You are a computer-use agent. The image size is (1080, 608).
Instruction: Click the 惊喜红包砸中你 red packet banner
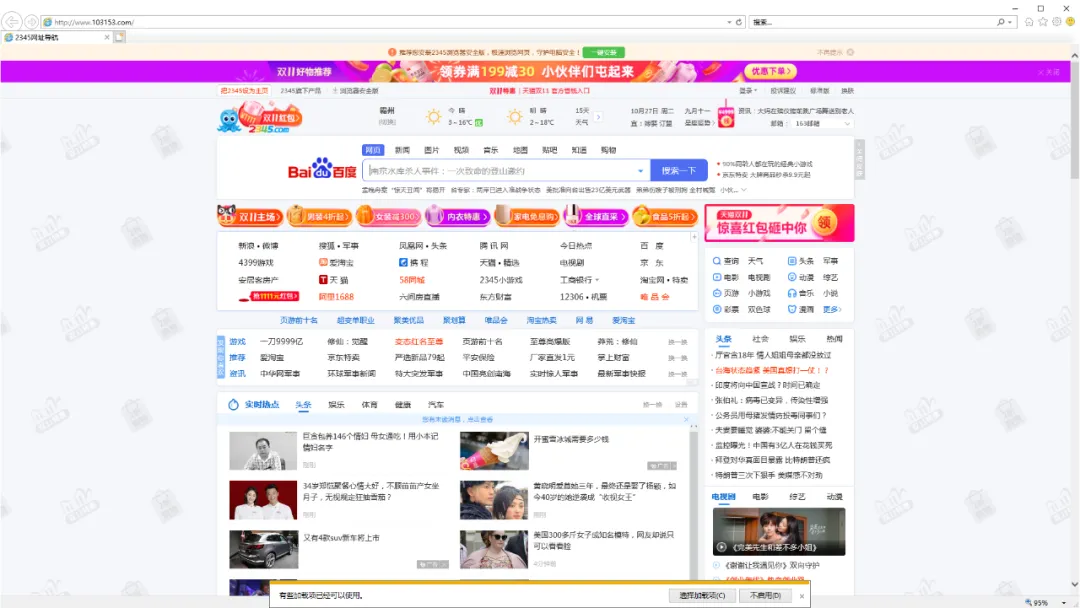pyautogui.click(x=779, y=222)
